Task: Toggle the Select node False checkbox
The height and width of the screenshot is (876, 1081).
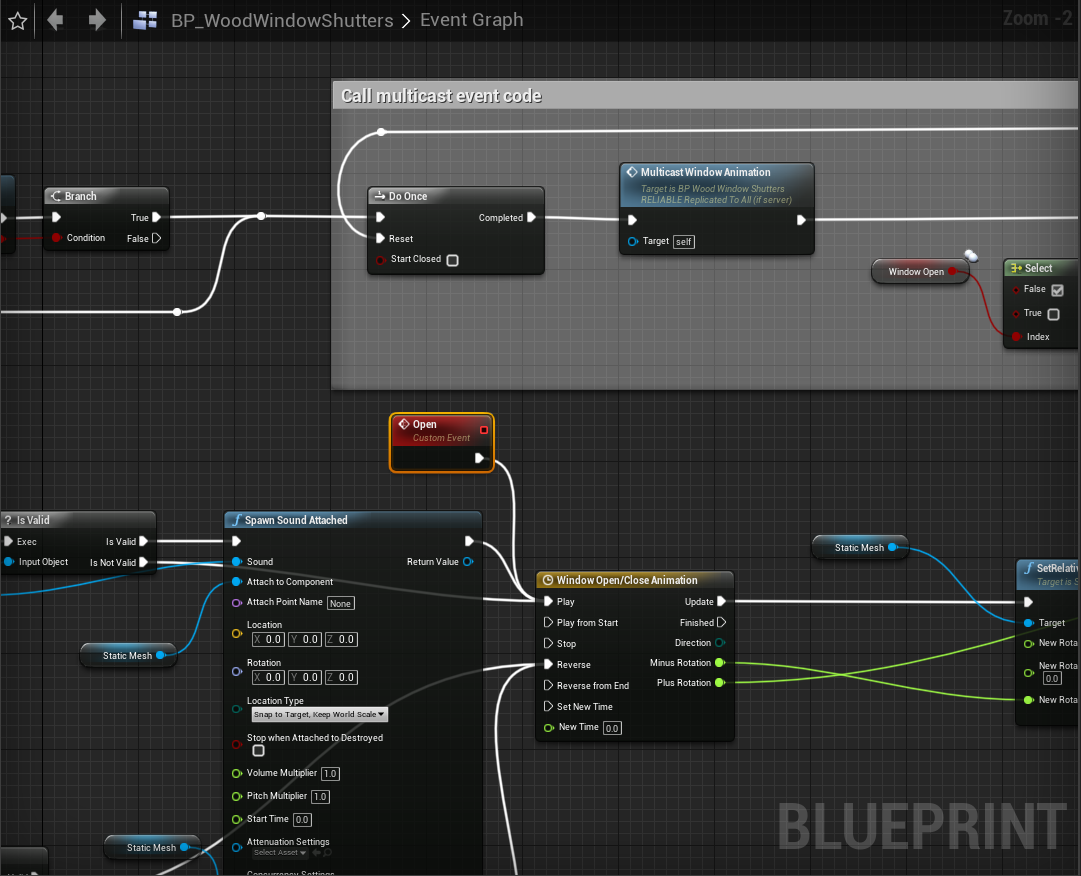Action: 1057,290
